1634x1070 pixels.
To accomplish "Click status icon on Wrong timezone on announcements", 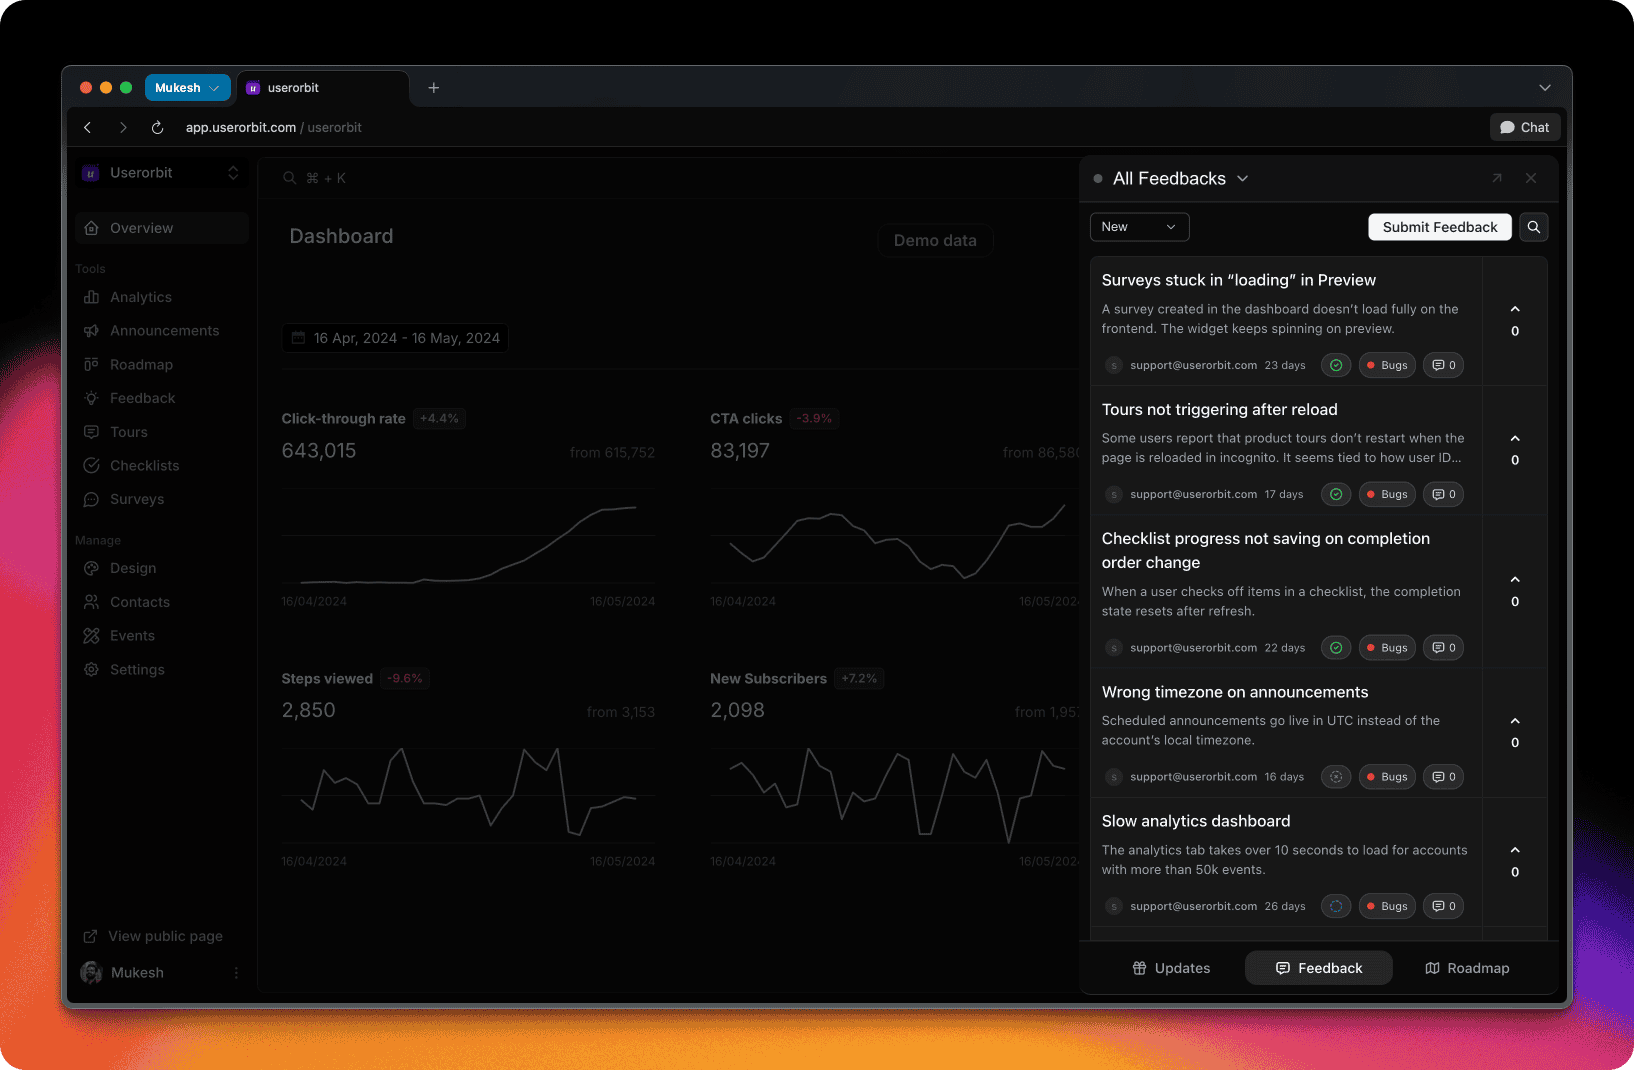I will 1336,777.
